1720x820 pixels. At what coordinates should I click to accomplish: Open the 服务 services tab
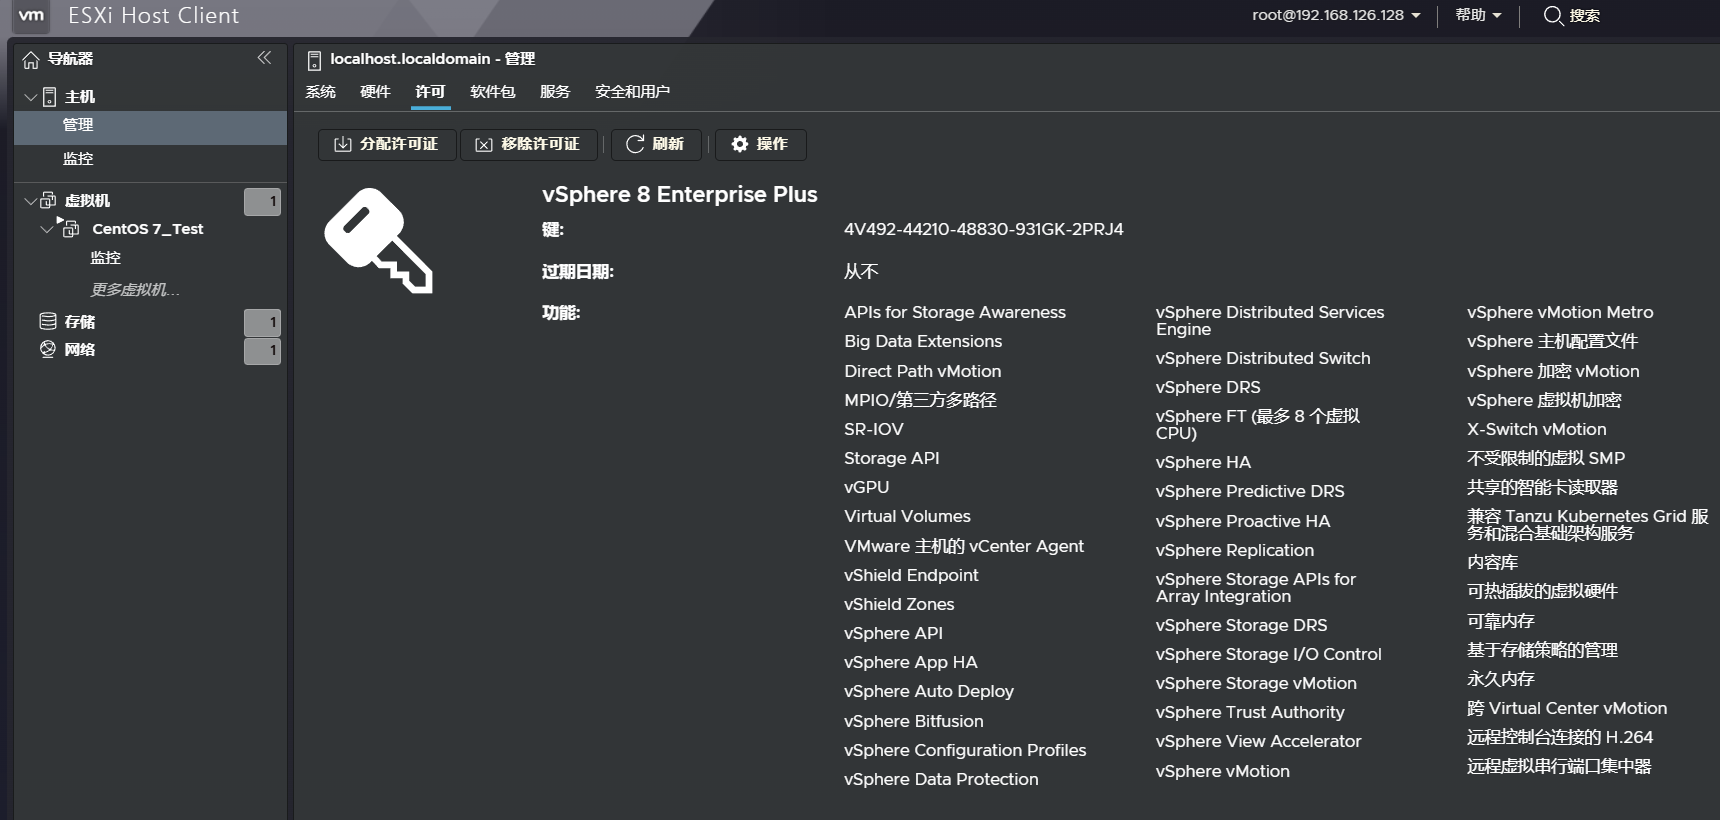555,92
